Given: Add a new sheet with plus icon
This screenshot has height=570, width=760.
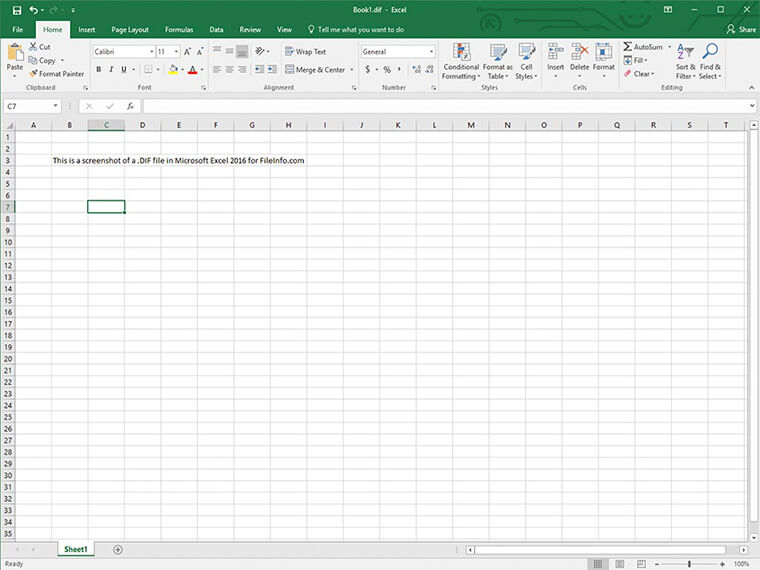Looking at the screenshot, I should point(118,550).
